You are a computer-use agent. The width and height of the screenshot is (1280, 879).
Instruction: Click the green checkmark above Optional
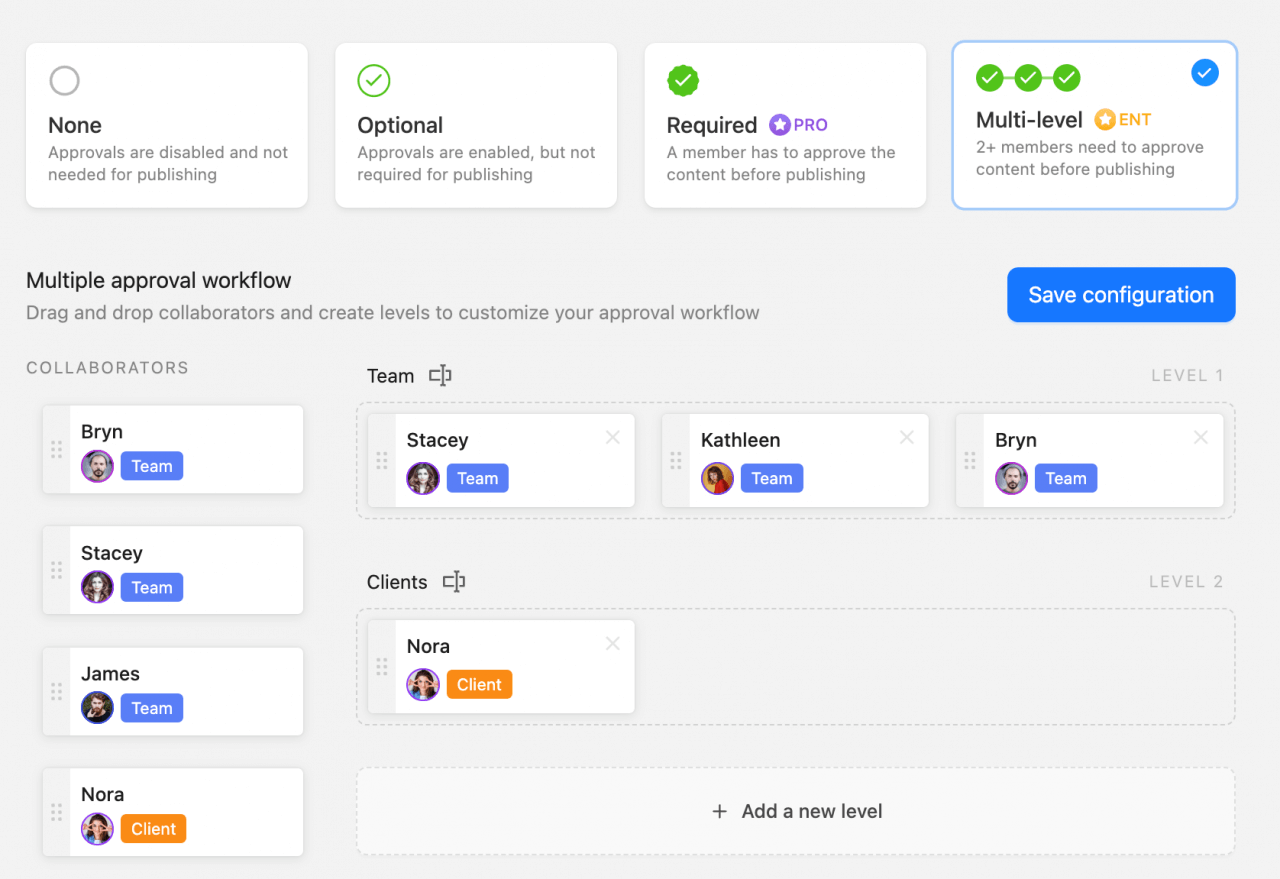tap(373, 80)
